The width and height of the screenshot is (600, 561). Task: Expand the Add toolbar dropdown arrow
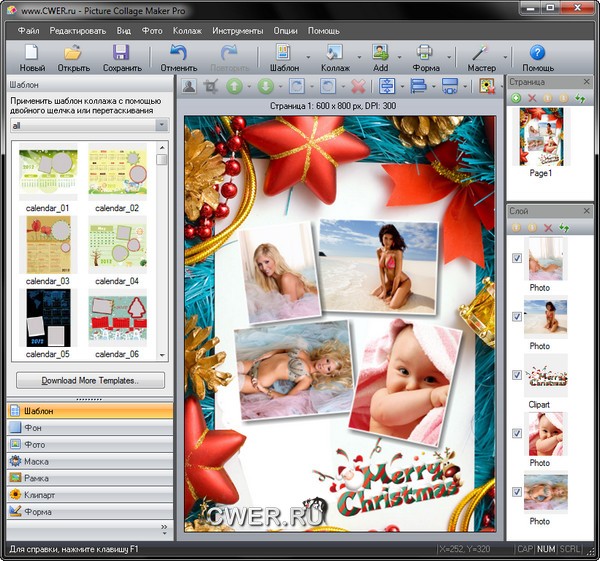tap(398, 54)
